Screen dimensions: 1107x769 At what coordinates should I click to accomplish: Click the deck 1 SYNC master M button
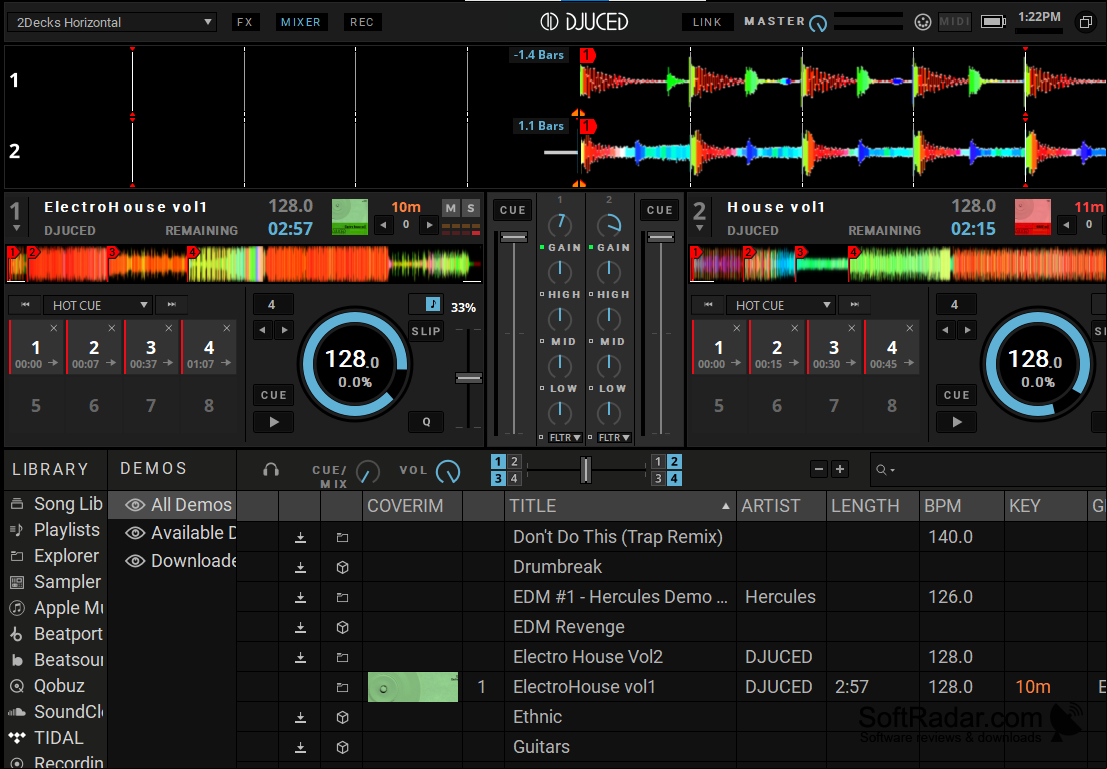click(x=450, y=208)
